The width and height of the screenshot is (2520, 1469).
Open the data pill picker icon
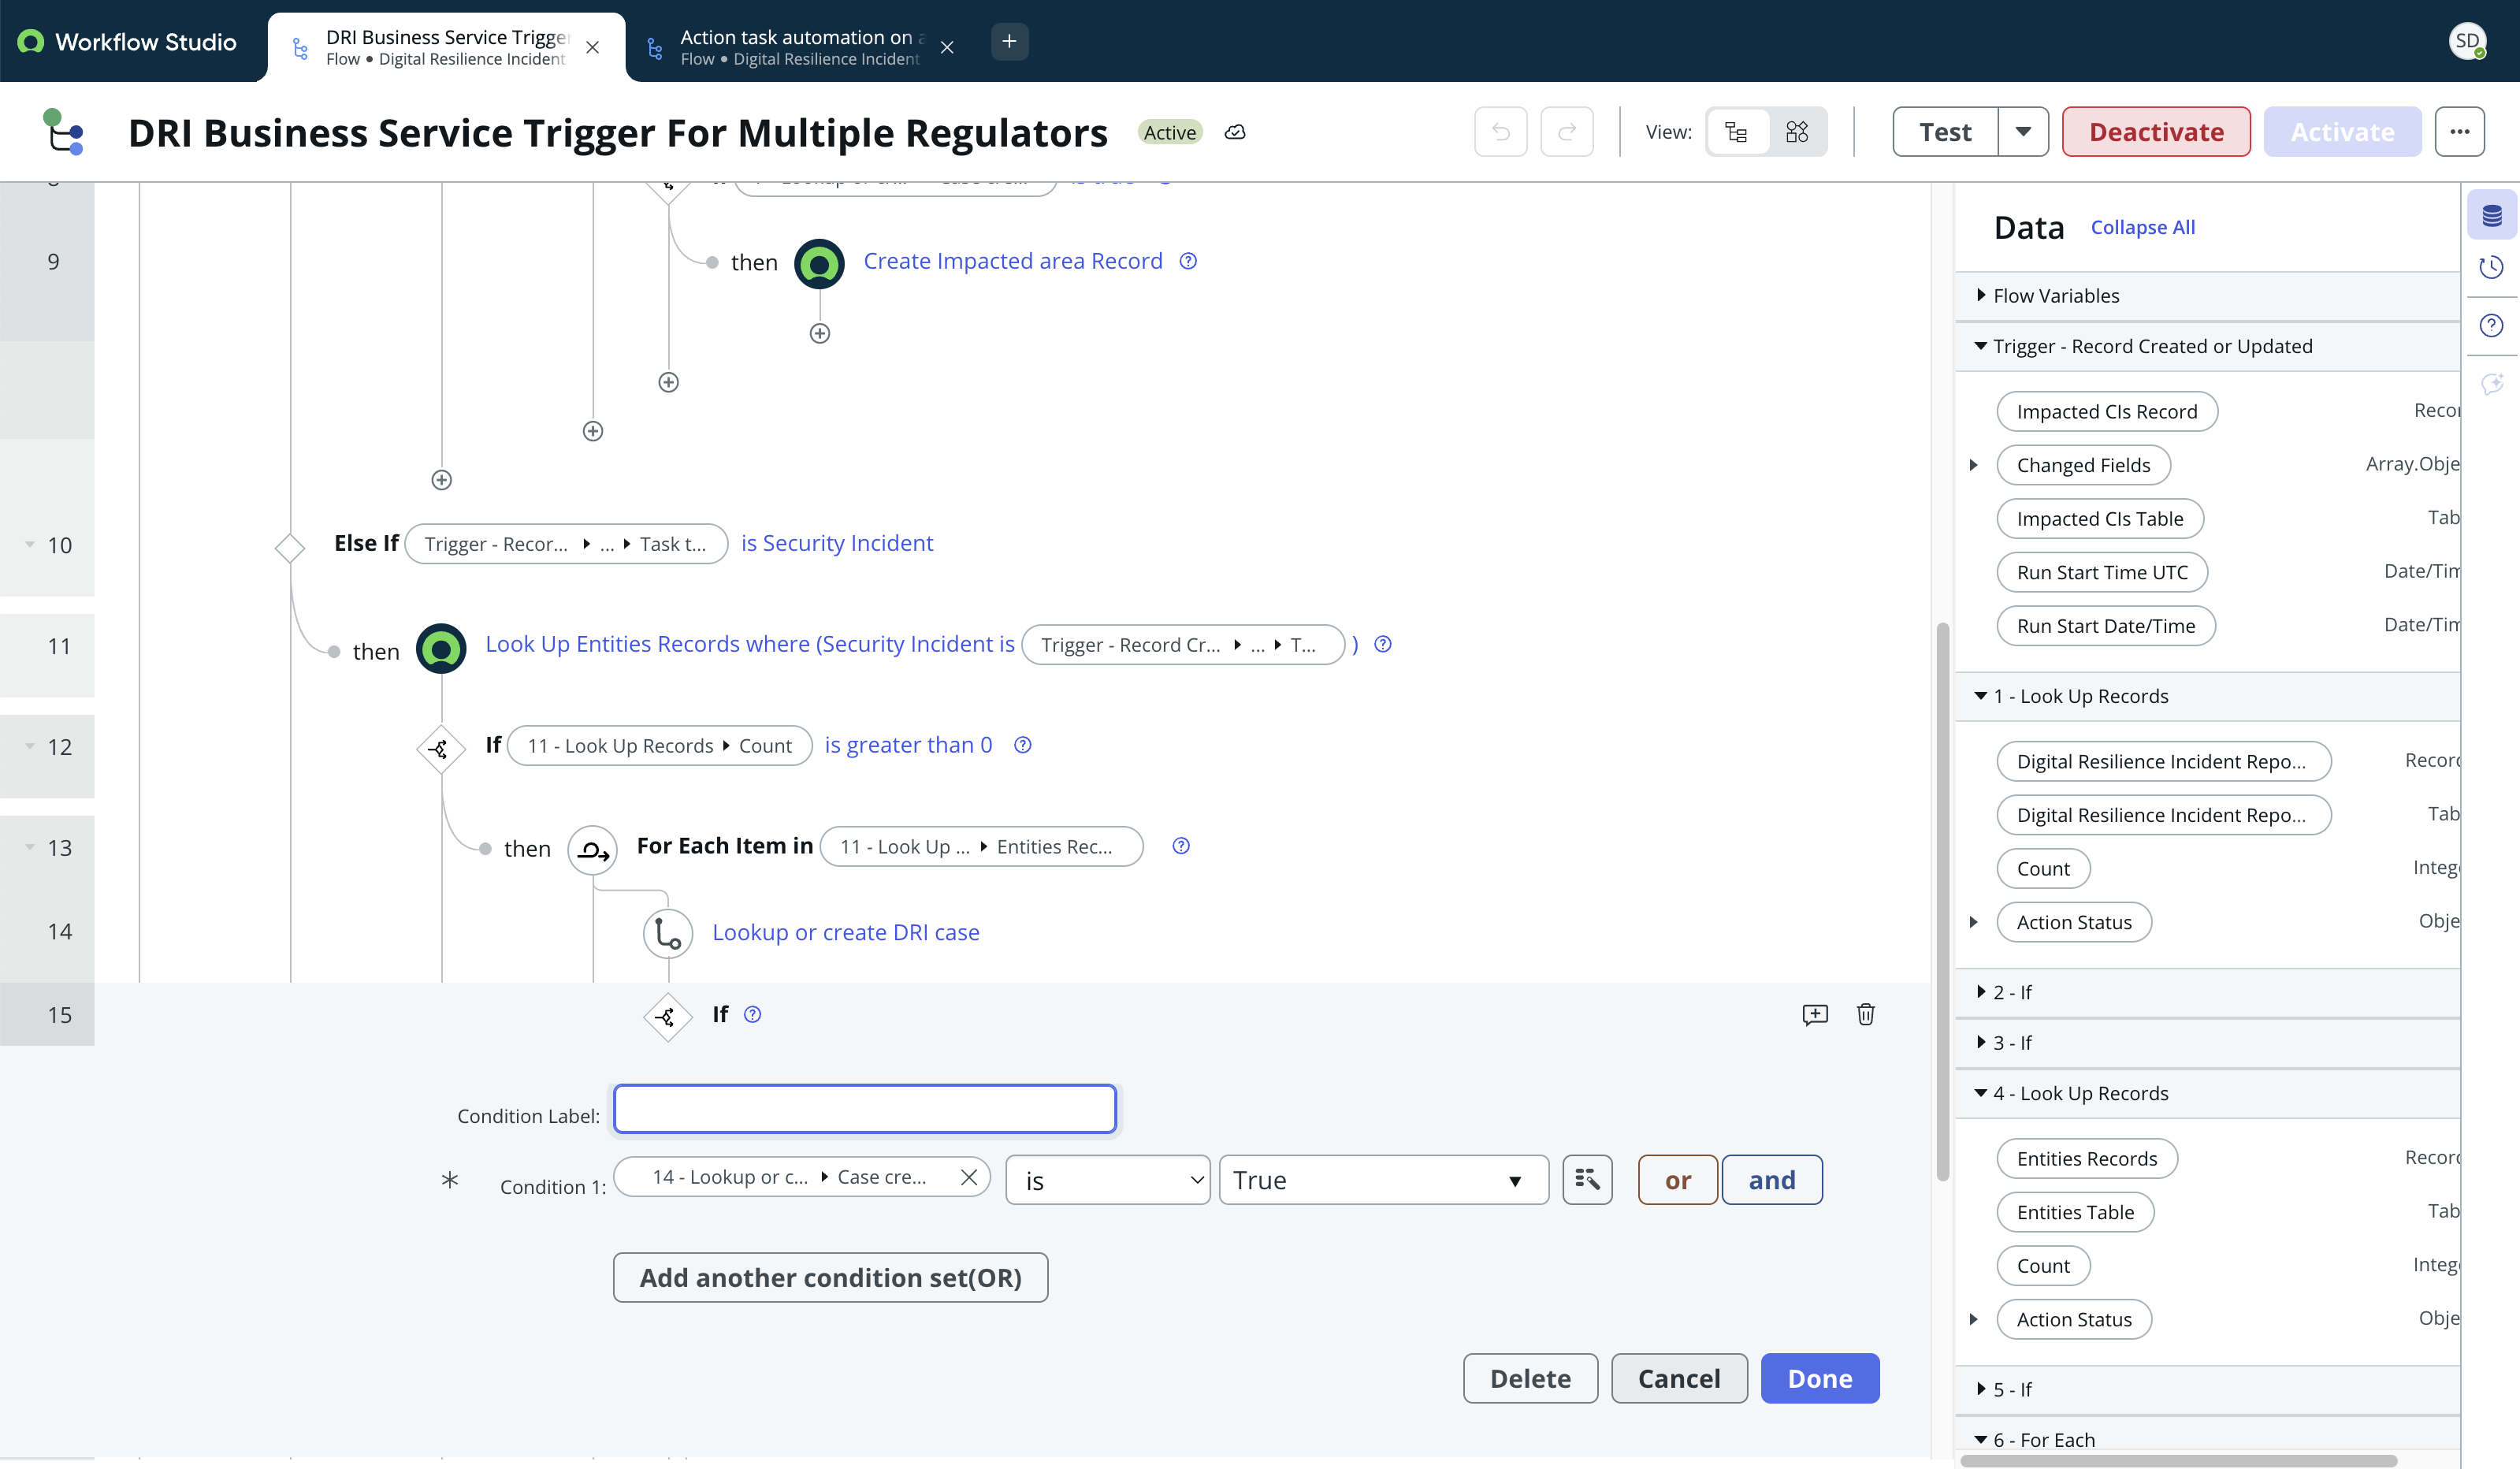[x=1587, y=1180]
